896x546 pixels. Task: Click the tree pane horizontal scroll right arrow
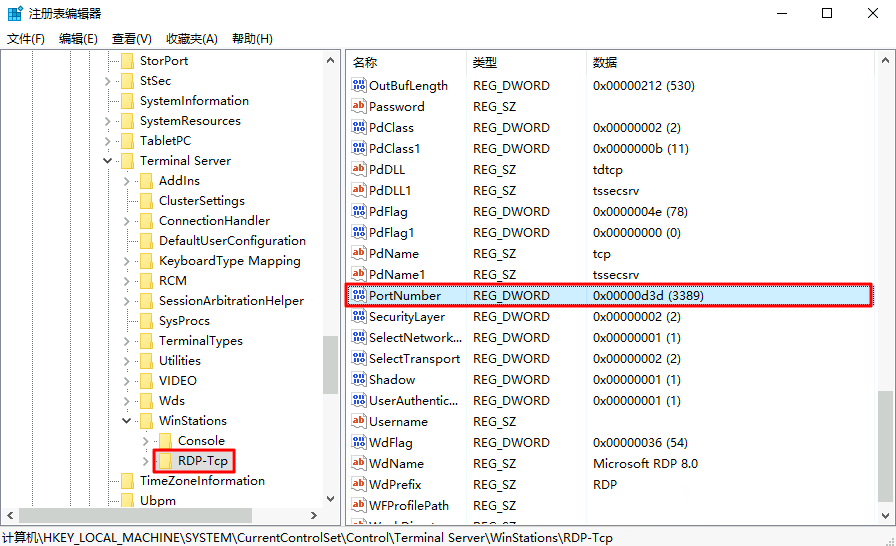pos(314,516)
